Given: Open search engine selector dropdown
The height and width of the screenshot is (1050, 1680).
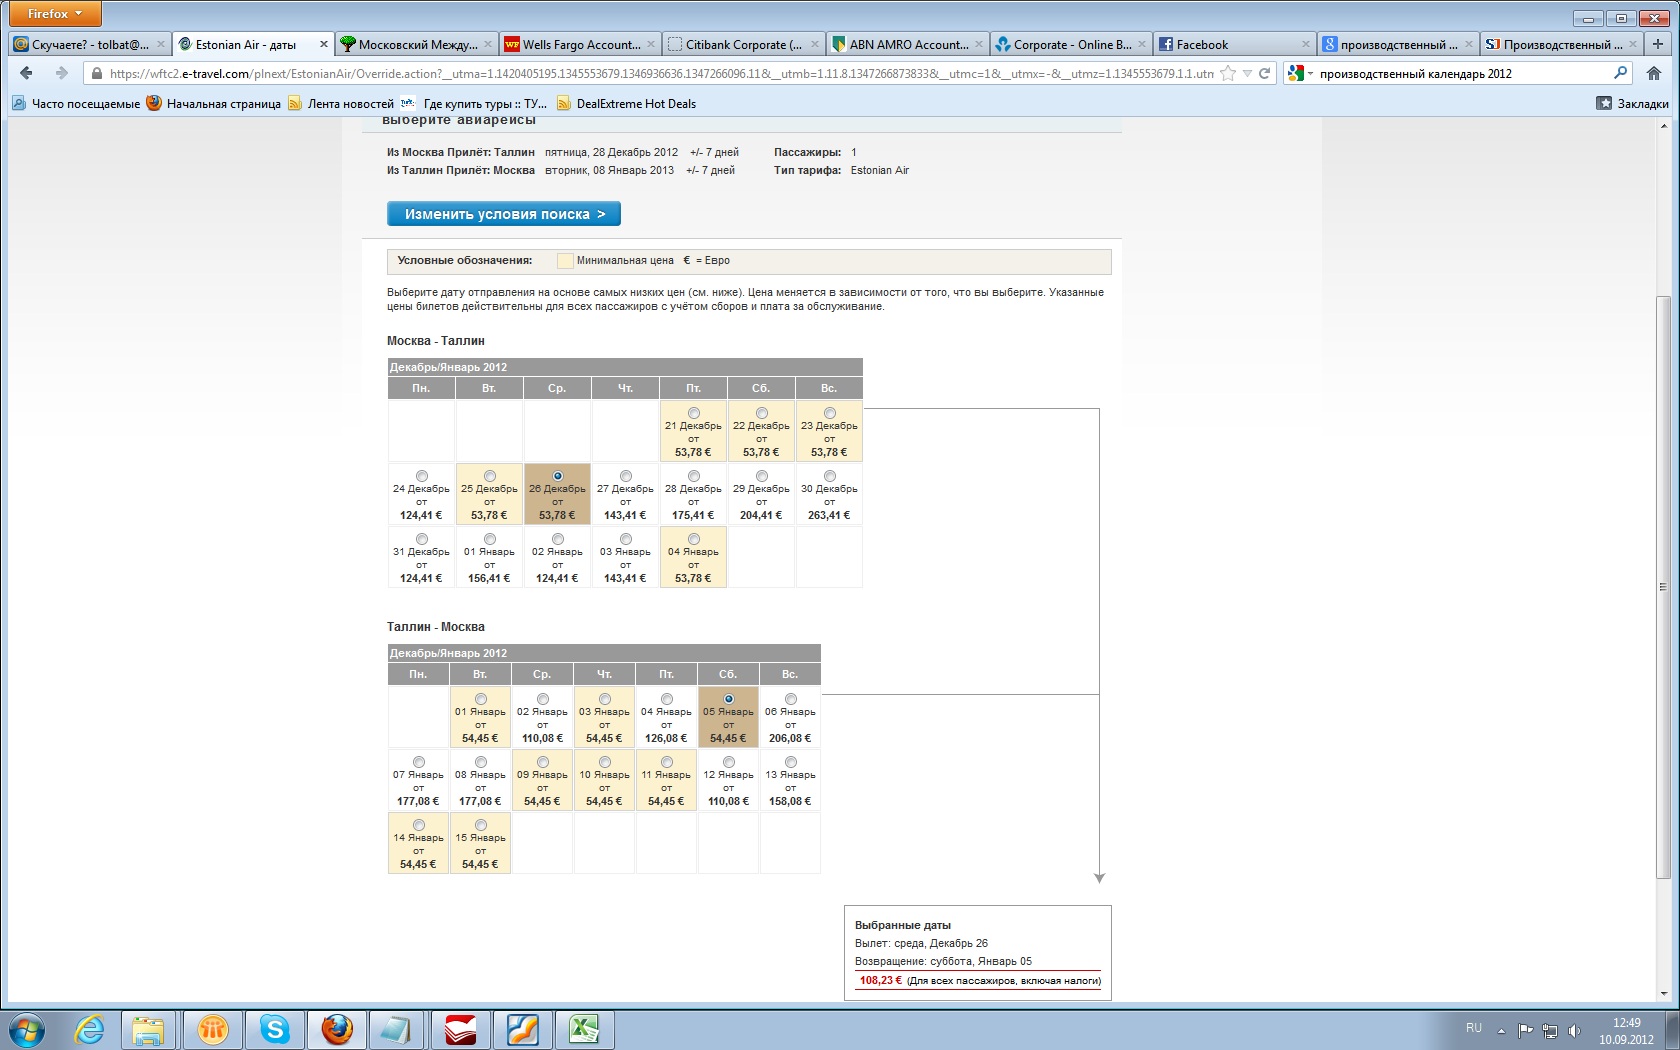Looking at the screenshot, I should click(1300, 73).
